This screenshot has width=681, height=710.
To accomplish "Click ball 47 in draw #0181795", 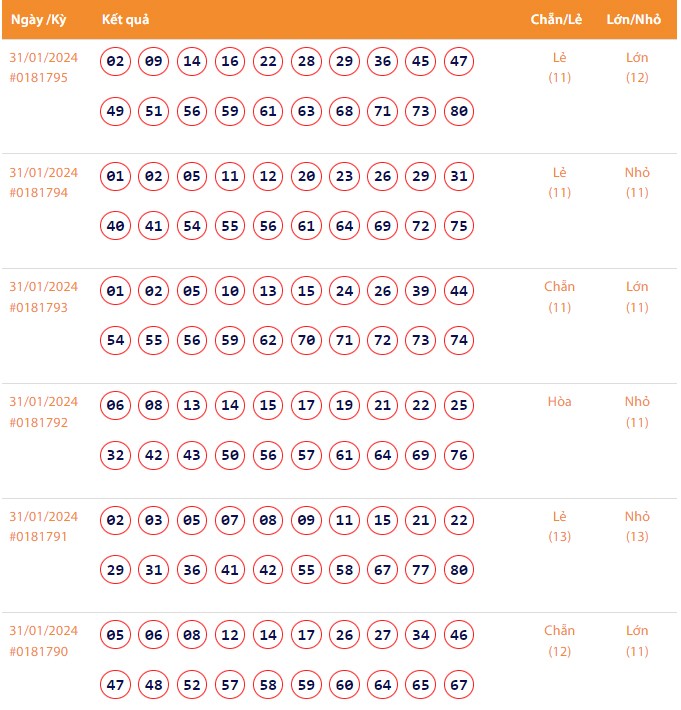I will (x=459, y=62).
